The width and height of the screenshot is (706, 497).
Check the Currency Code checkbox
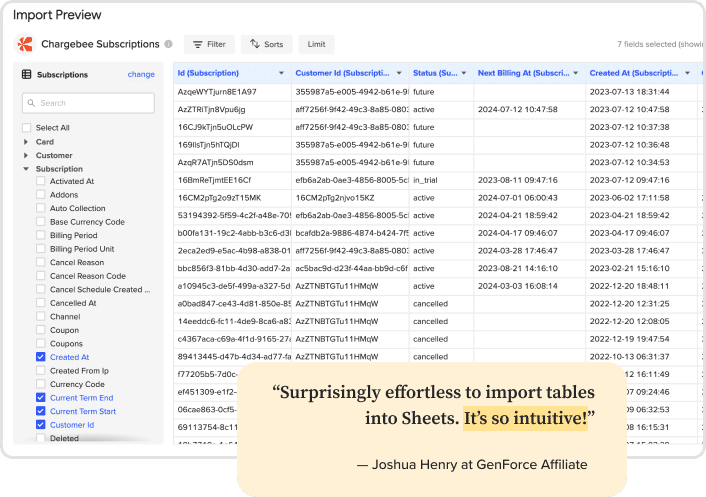coord(41,384)
